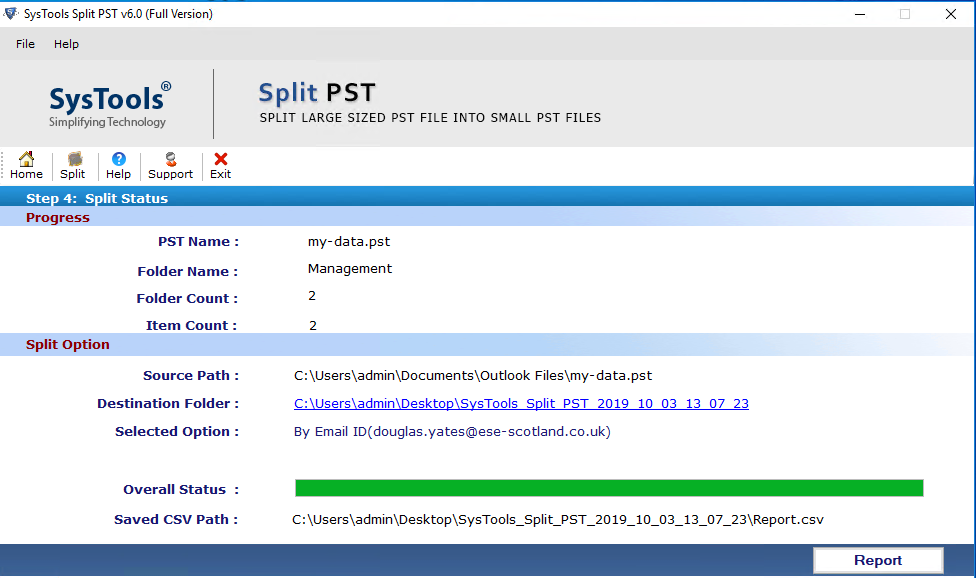Viewport: 976px width, 578px height.
Task: Click the 'Split Option' section heading
Action: click(x=68, y=345)
